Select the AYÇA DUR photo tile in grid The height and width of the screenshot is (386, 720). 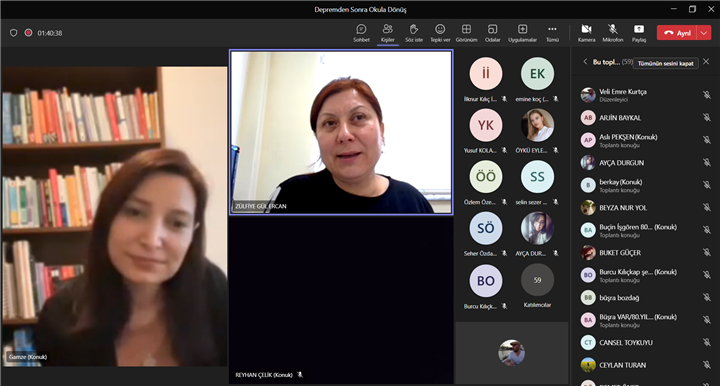[x=537, y=228]
